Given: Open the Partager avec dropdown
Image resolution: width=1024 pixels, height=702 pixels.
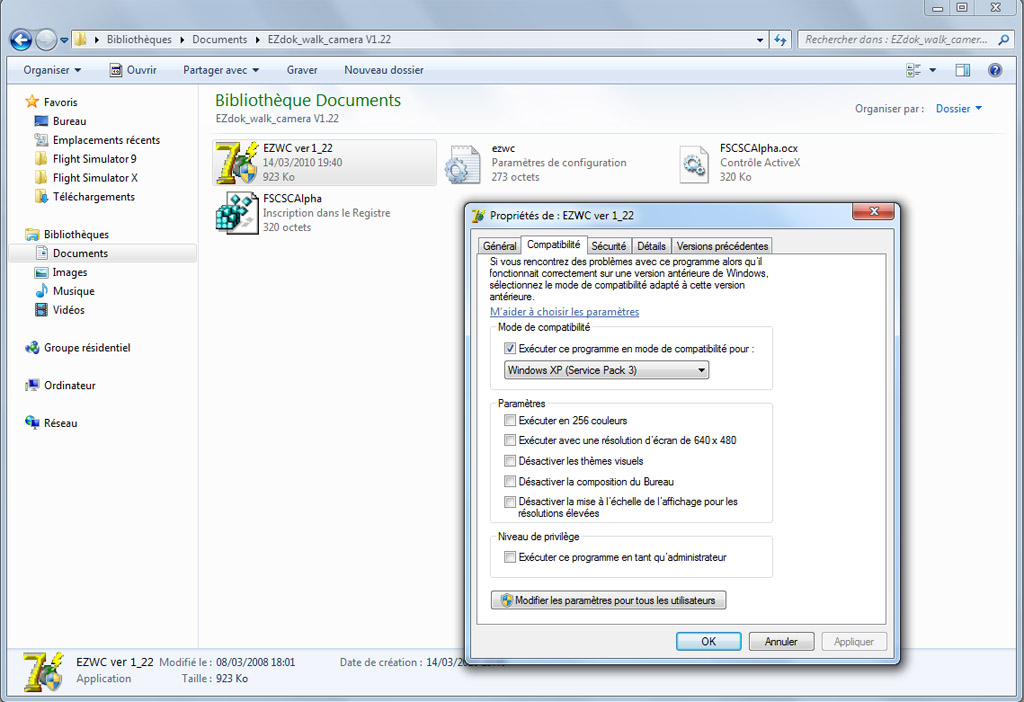Looking at the screenshot, I should (221, 70).
